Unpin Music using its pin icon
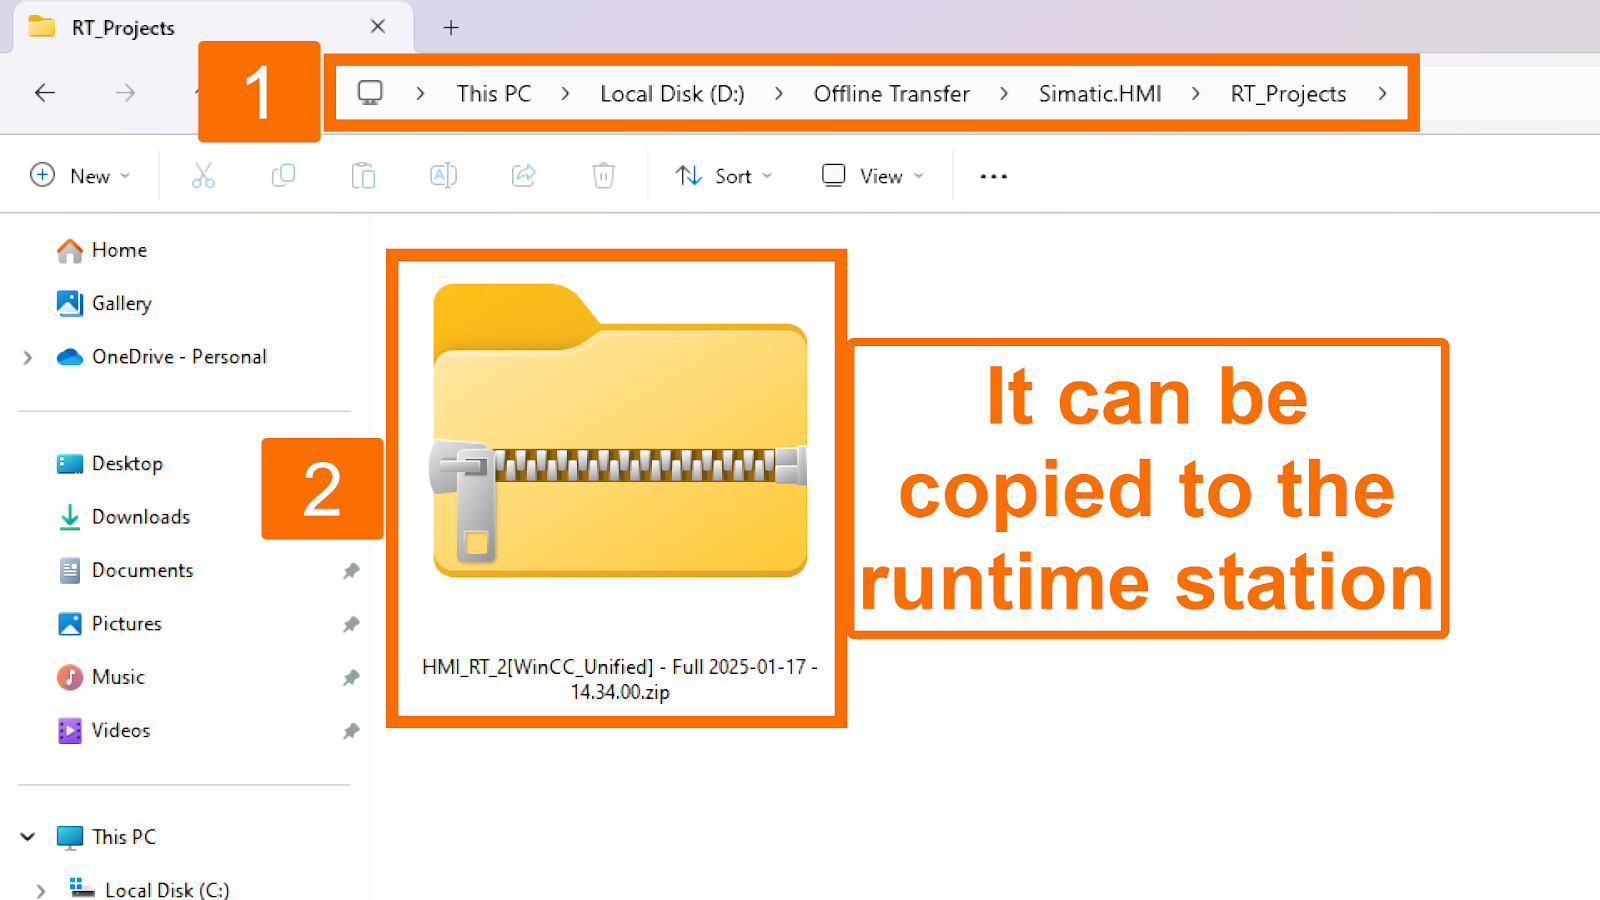This screenshot has height=900, width=1600. point(351,678)
